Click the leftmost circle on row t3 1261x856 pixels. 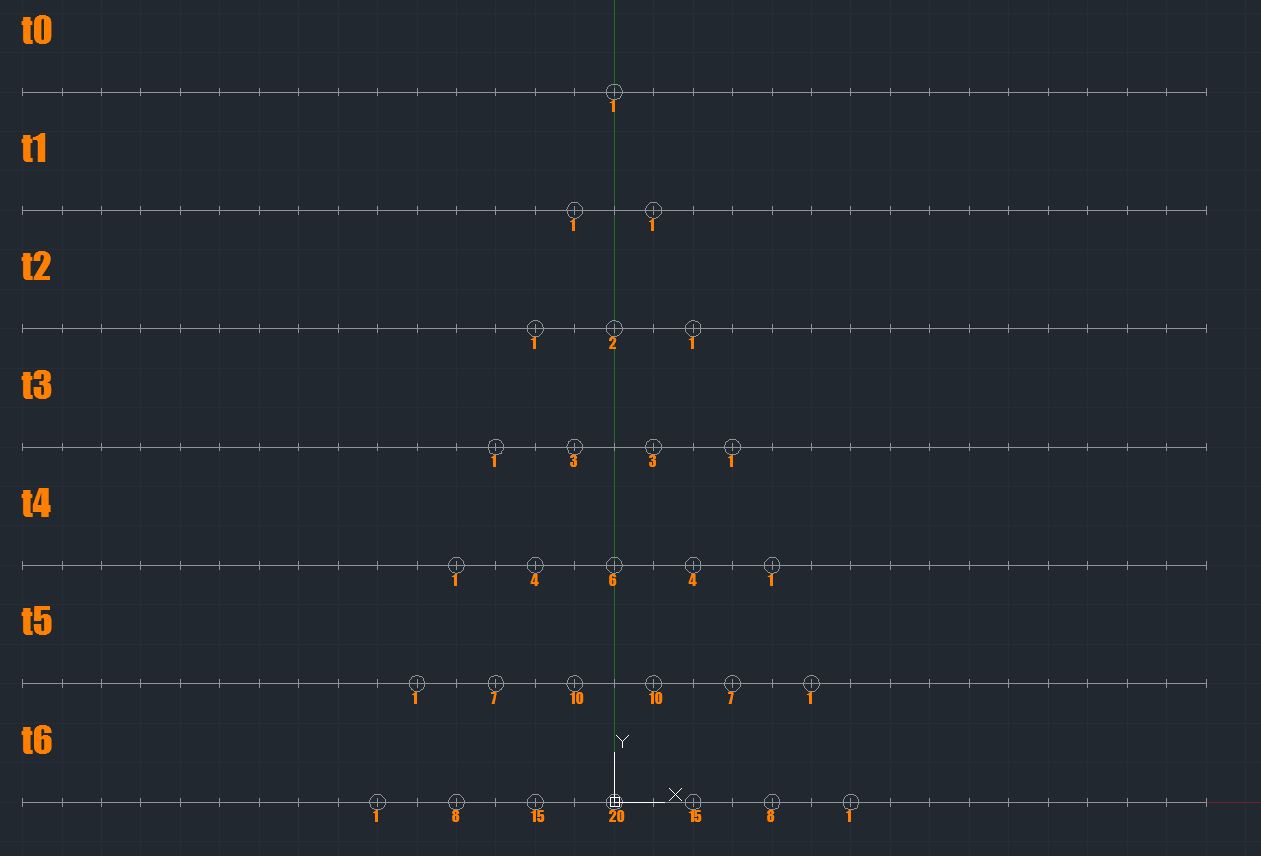[495, 447]
